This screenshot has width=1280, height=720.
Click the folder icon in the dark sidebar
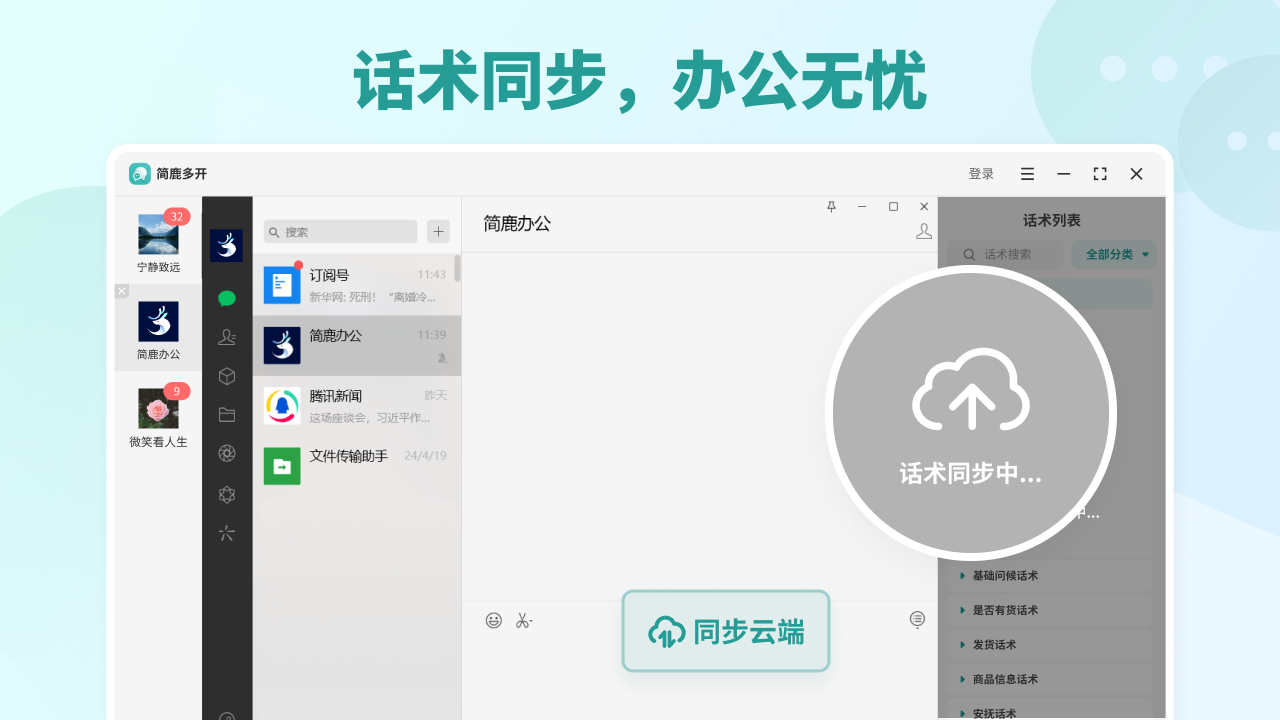coord(227,414)
